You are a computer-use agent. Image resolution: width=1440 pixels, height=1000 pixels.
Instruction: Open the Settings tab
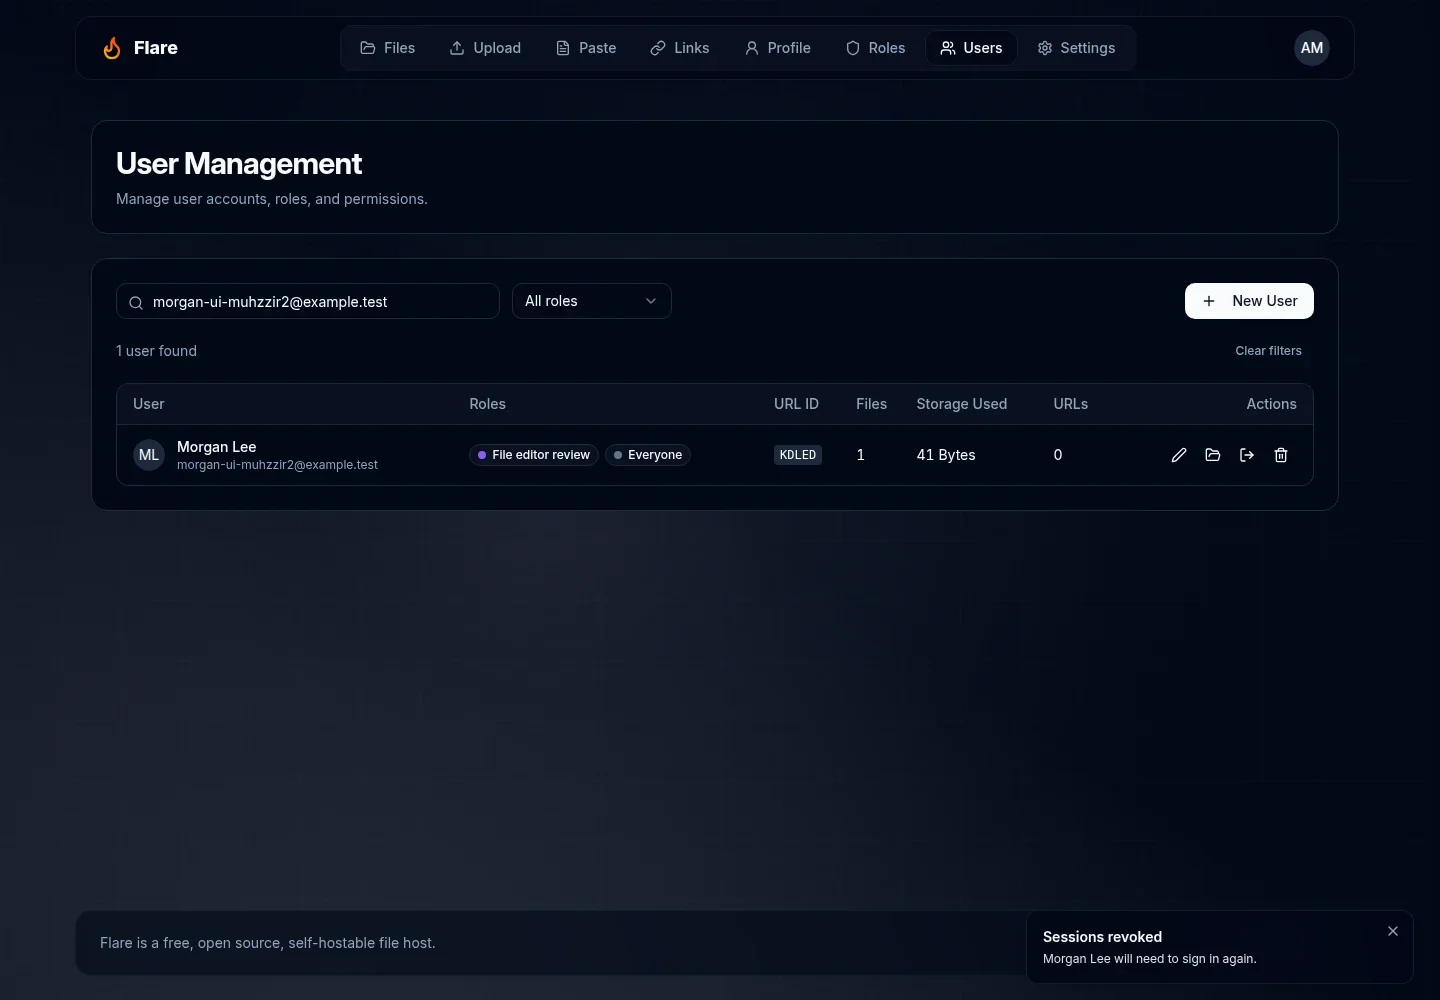click(x=1077, y=48)
